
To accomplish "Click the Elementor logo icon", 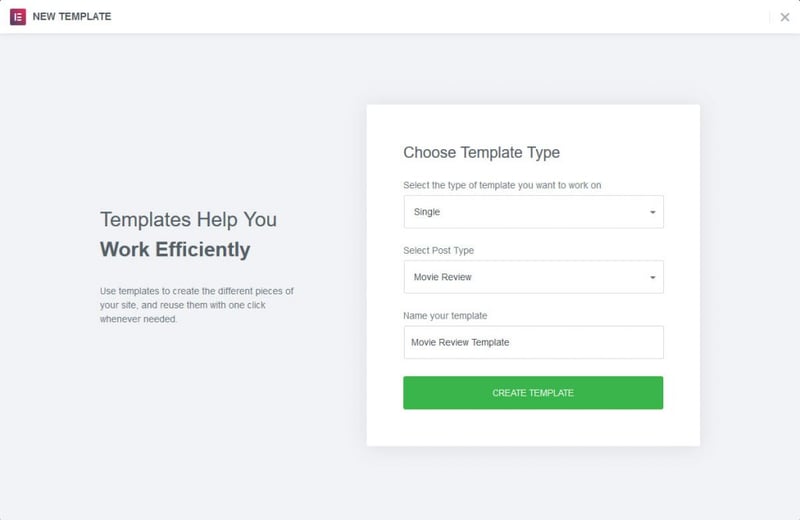I will 18,17.
